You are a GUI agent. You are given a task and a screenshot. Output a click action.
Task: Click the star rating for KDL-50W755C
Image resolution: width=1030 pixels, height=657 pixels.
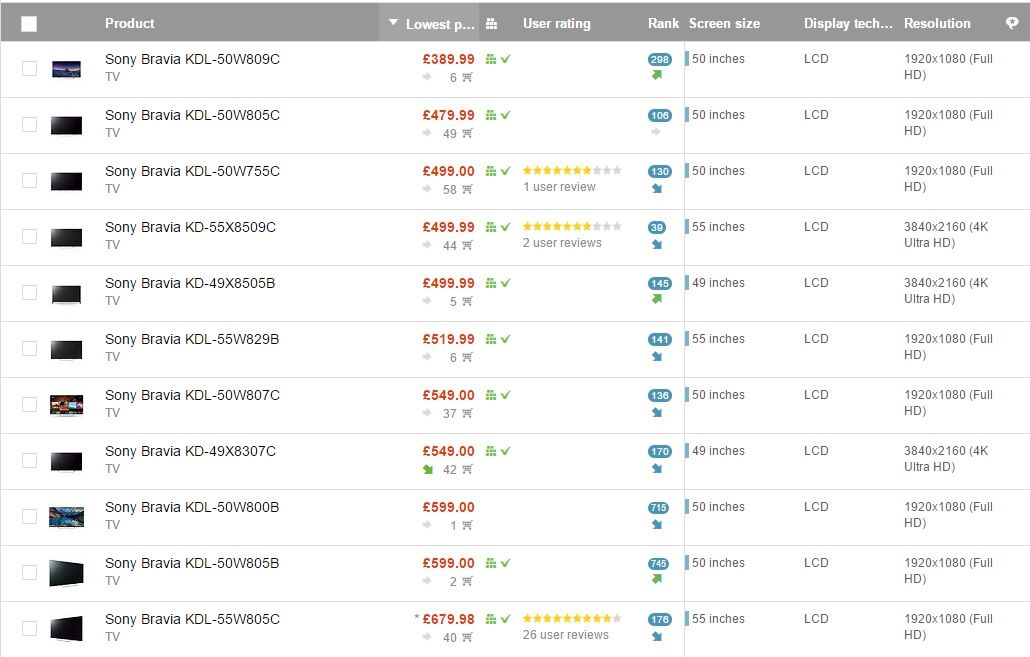click(572, 171)
